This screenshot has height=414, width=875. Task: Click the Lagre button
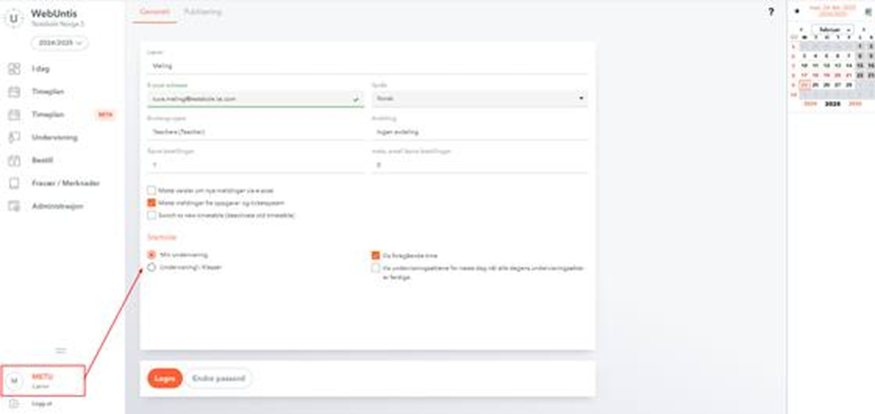(164, 379)
